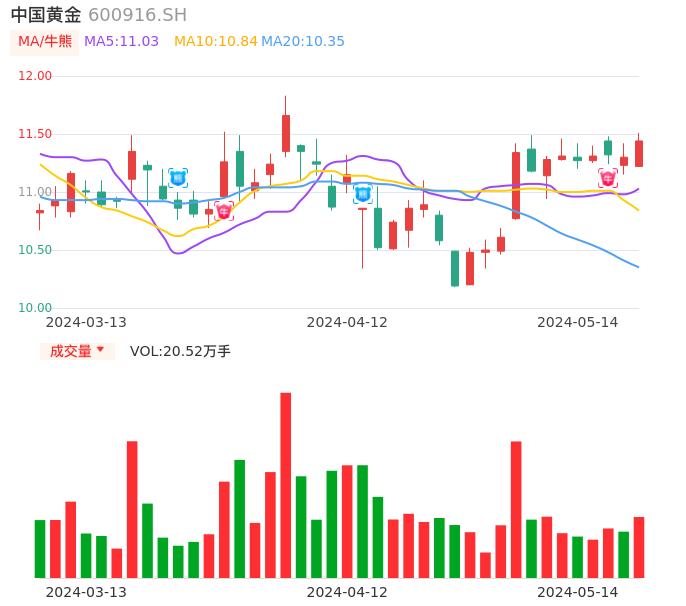This screenshot has height=606, width=686.
Task: Click the 中国黄金 stock name title
Action: (x=46, y=15)
